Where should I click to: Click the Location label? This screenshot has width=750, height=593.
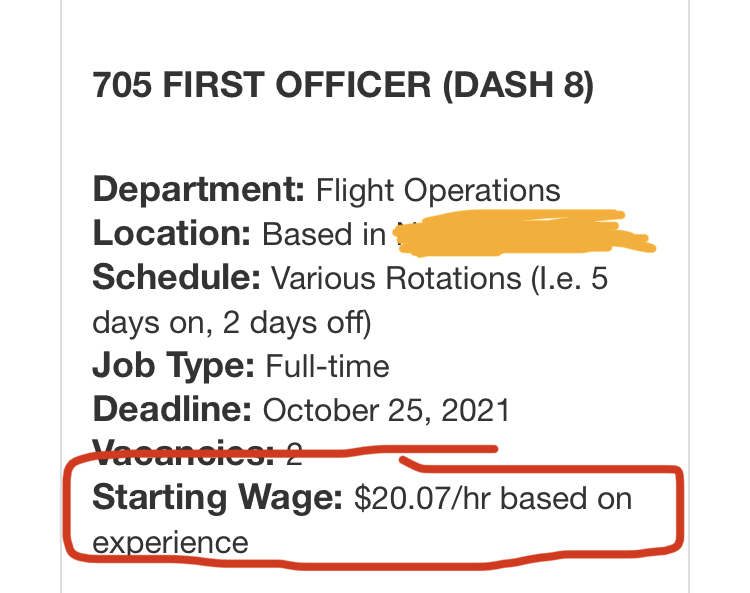point(172,233)
